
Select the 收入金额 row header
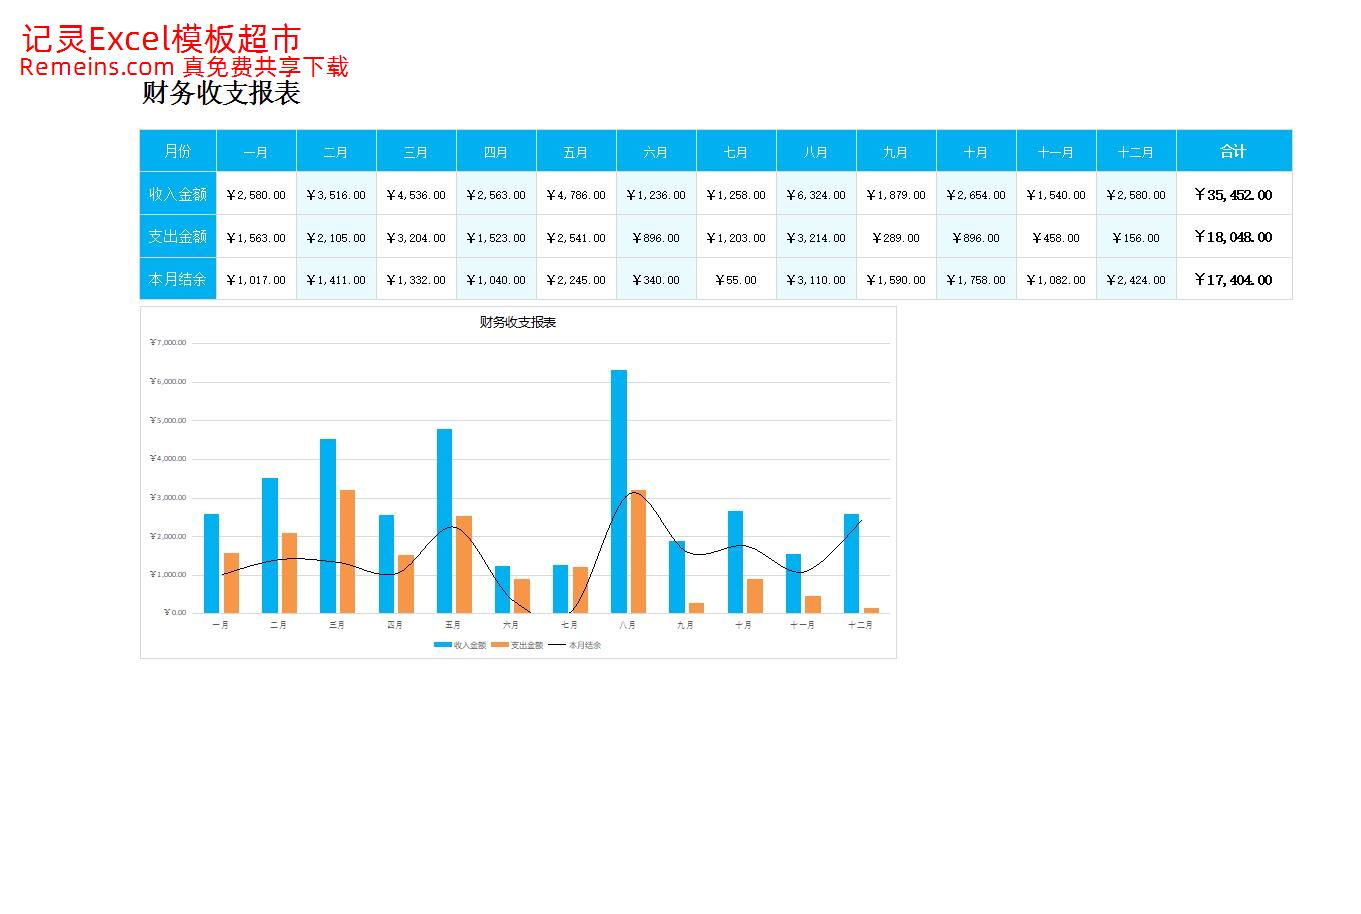178,194
